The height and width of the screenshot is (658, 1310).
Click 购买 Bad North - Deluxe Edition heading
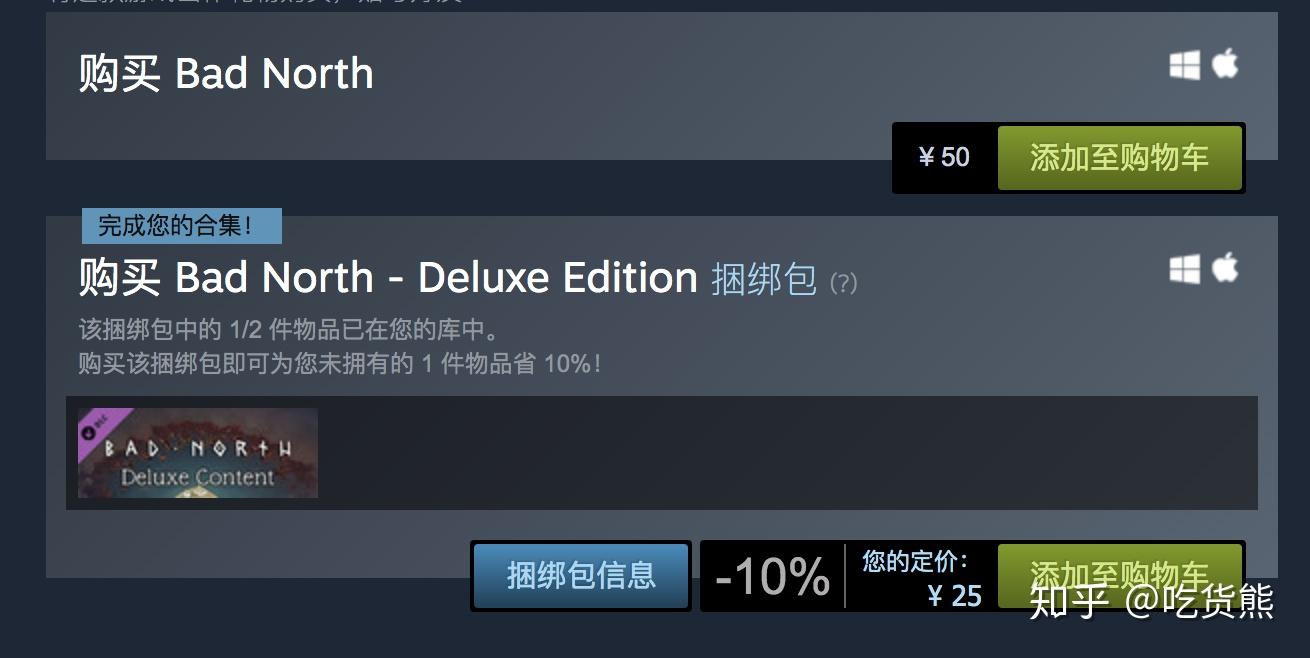388,278
